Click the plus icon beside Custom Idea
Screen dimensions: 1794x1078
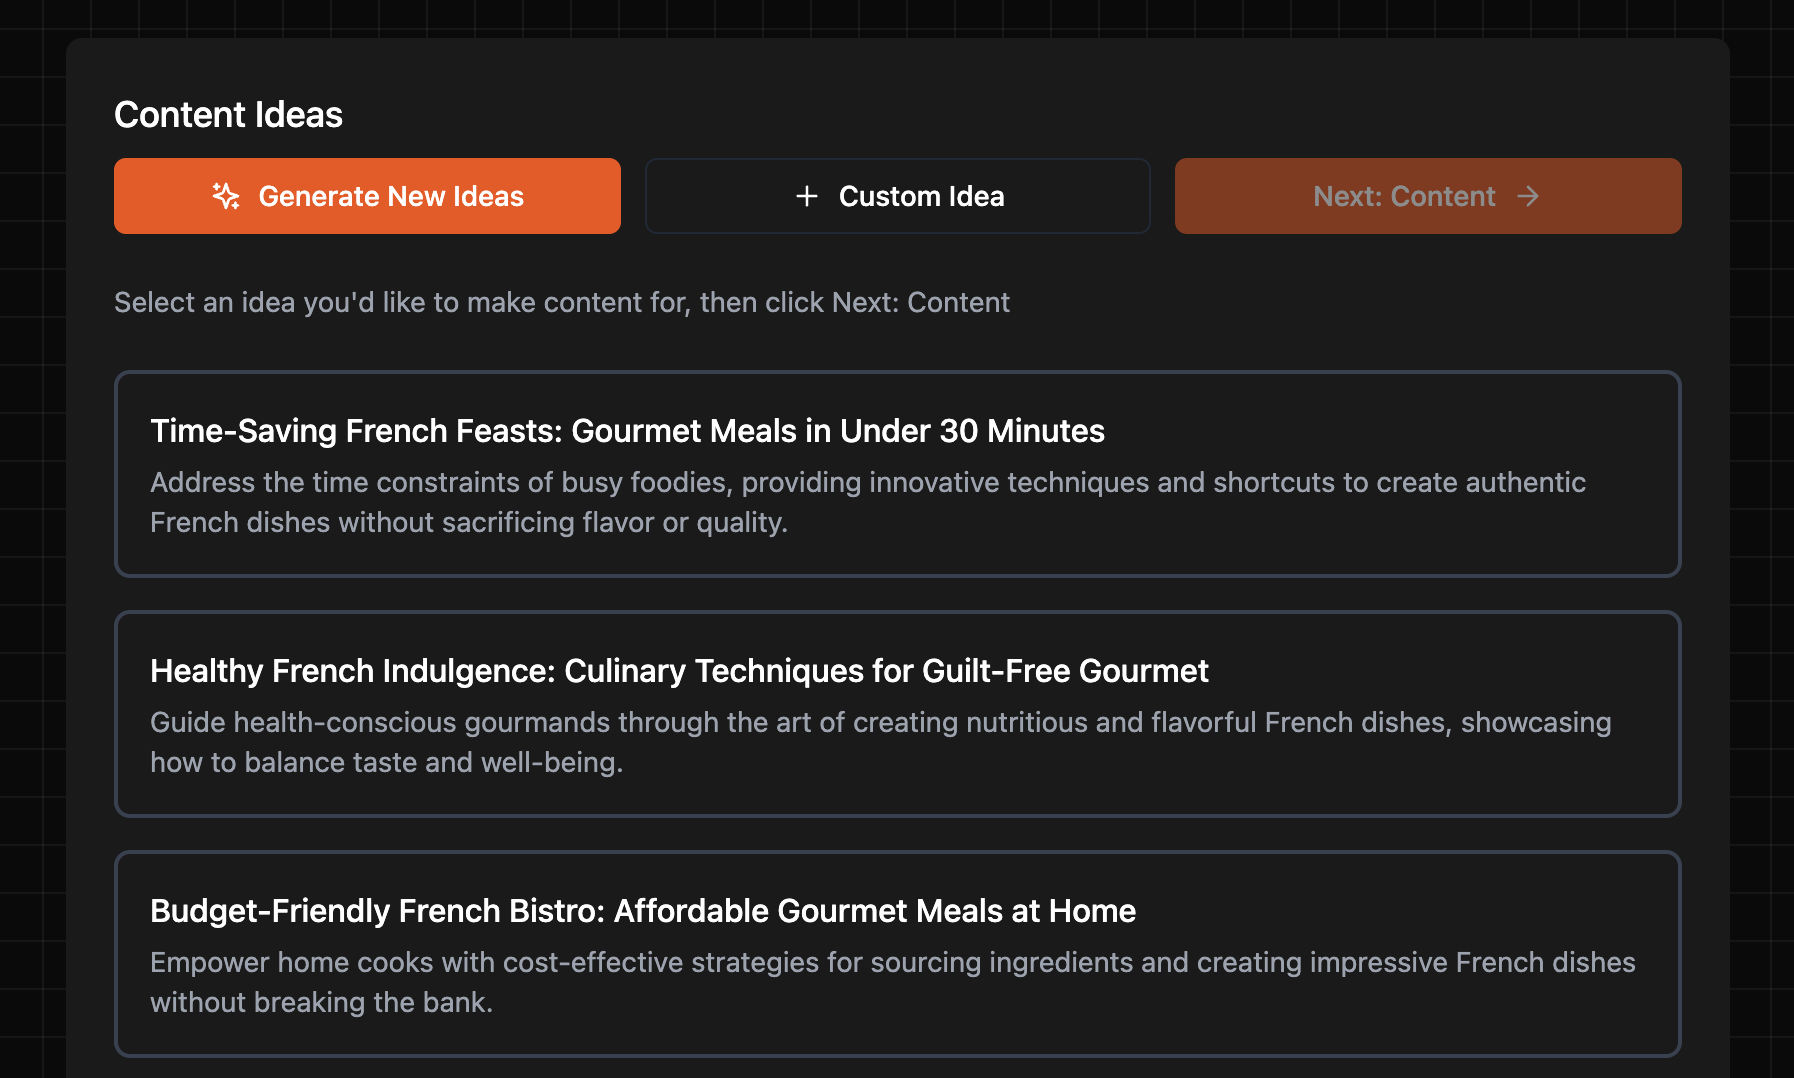806,196
